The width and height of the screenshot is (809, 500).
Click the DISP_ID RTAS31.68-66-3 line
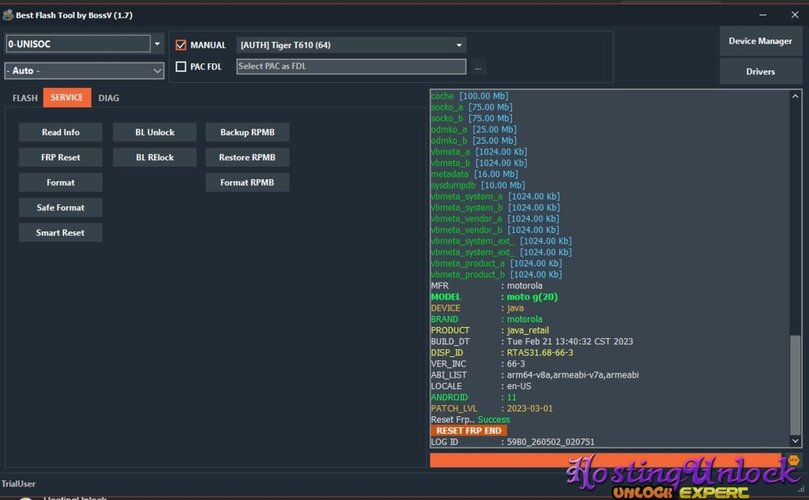pos(502,352)
